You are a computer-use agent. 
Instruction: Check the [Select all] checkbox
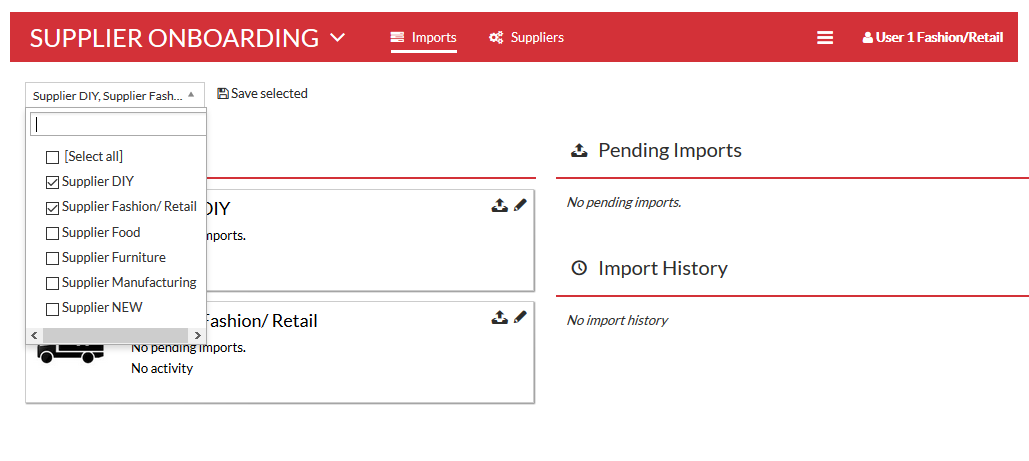[52, 158]
